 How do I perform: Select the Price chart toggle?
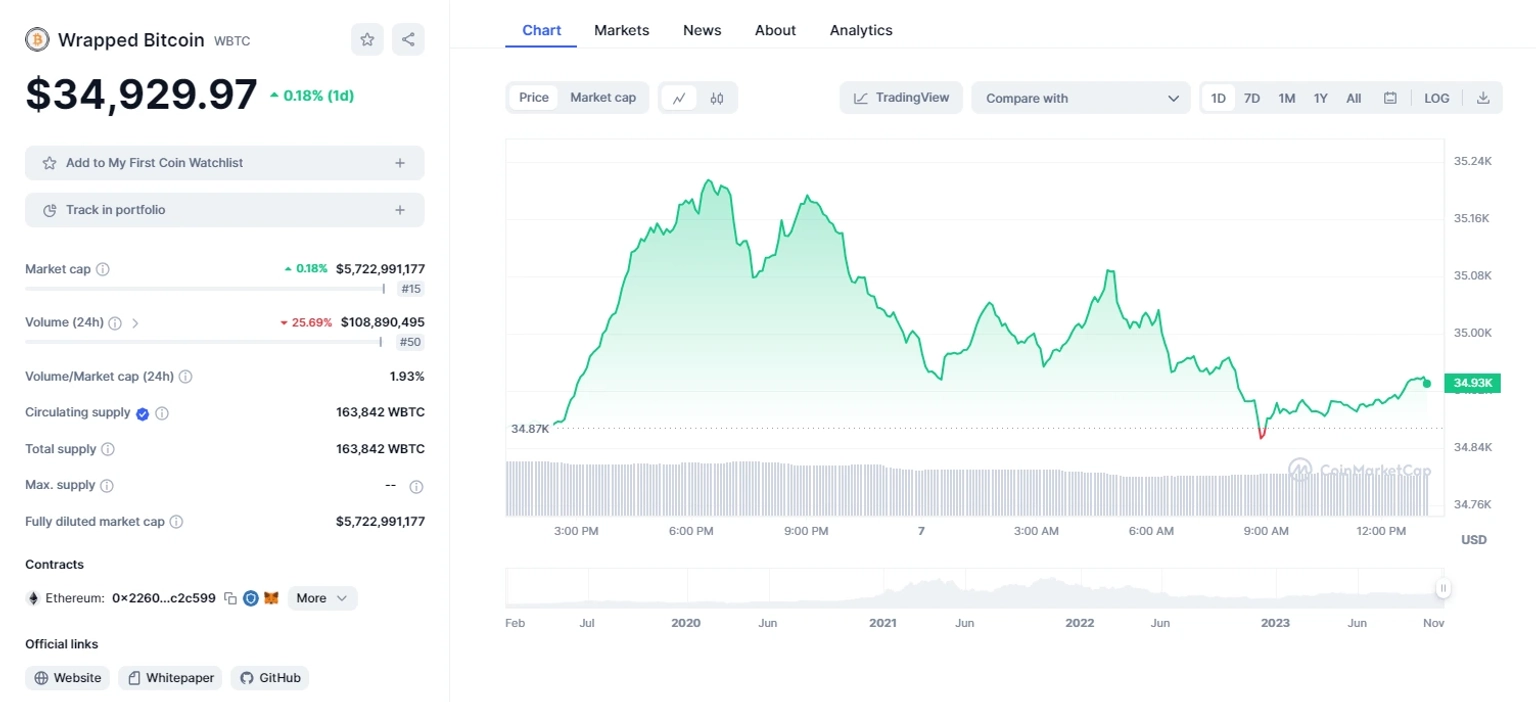[534, 97]
